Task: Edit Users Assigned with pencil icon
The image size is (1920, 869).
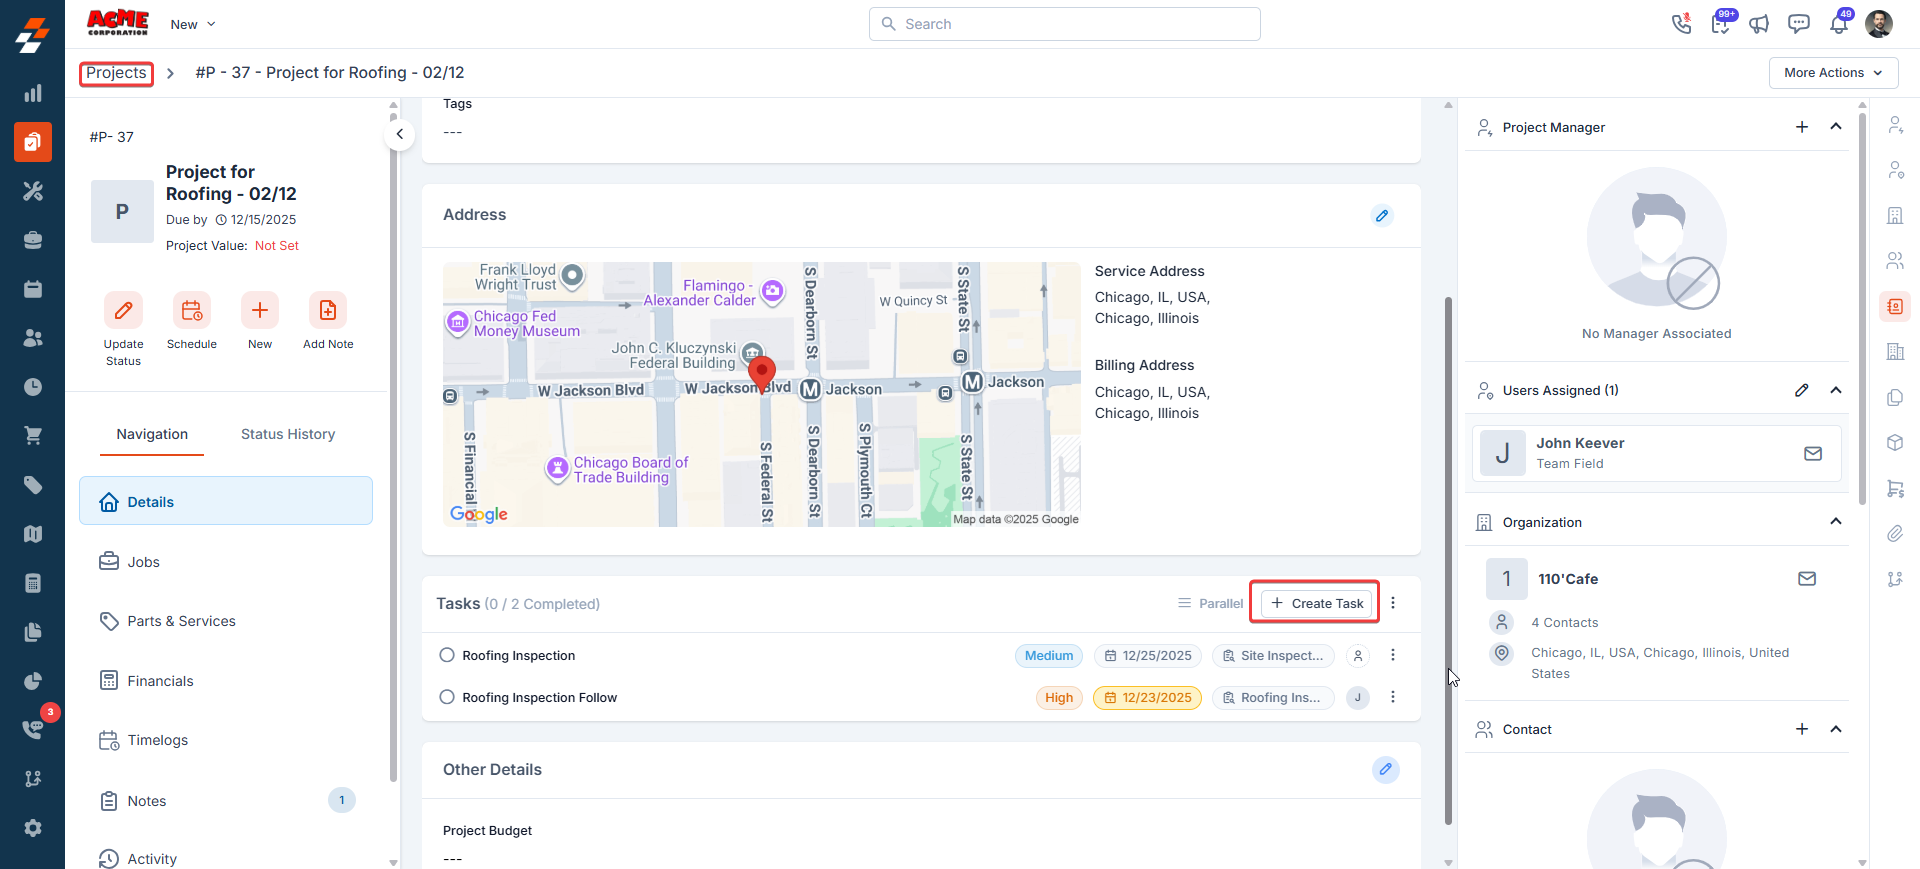Action: tap(1802, 390)
